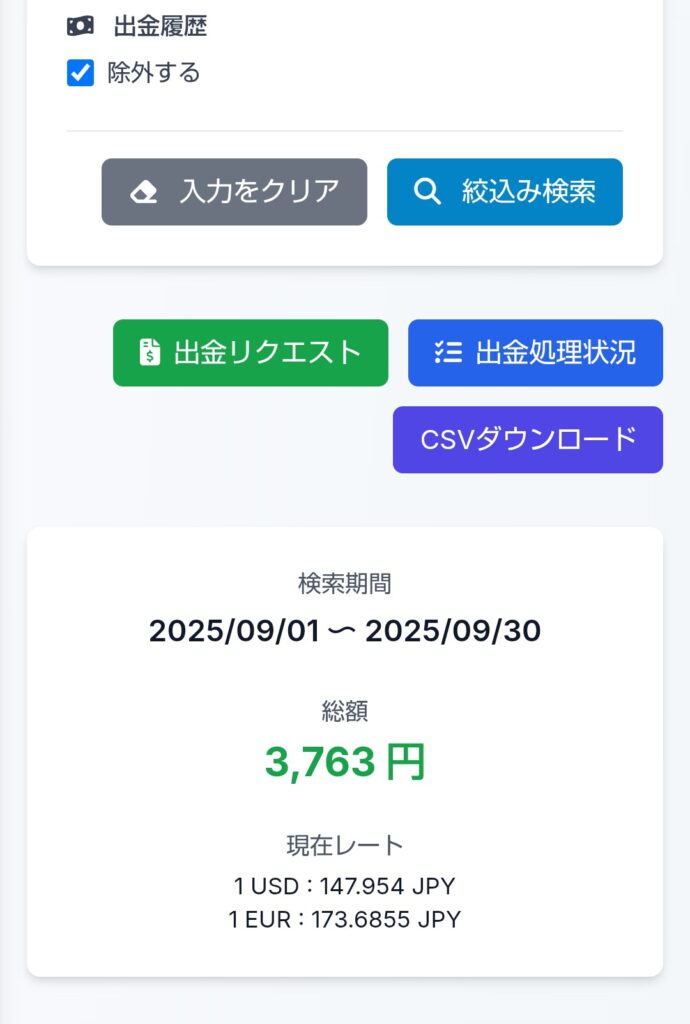Click the invoice dollar icon on the green button

[x=149, y=352]
